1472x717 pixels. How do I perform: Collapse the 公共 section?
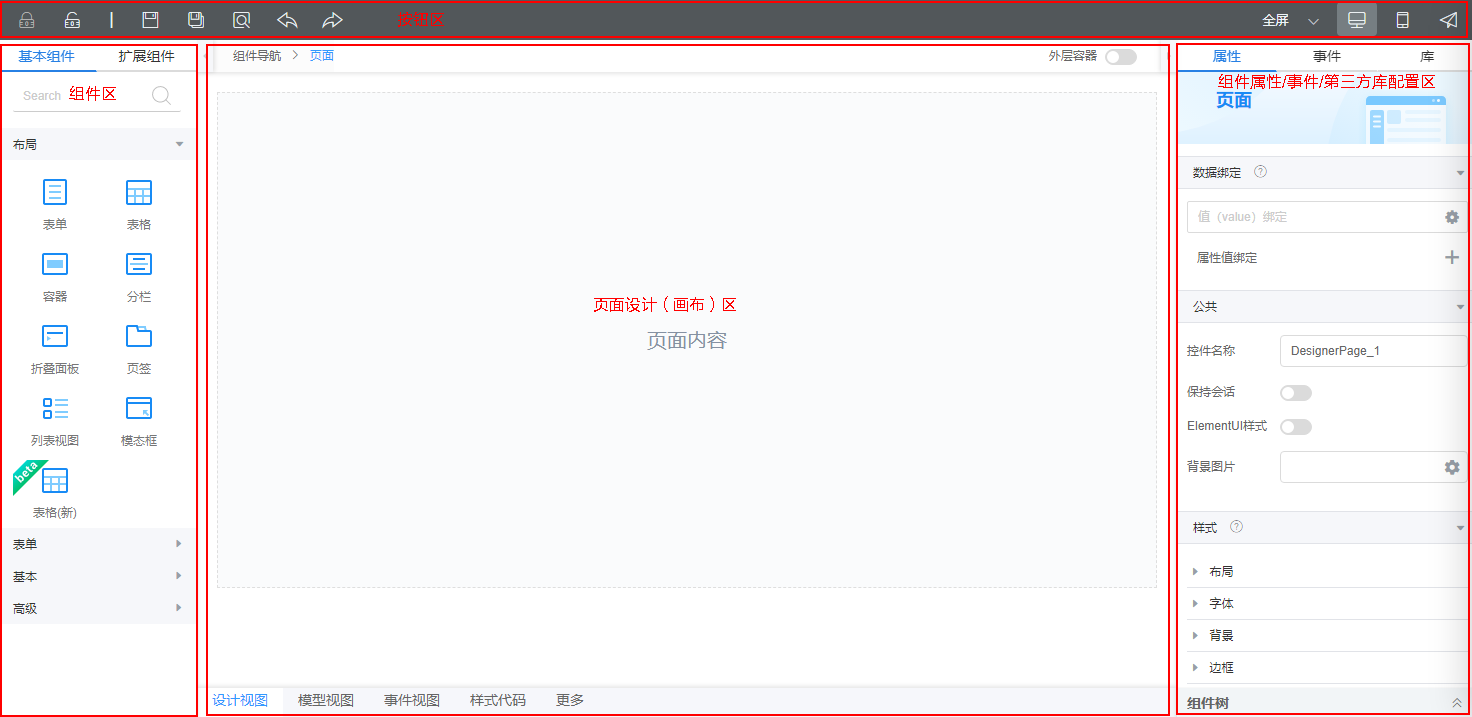click(x=1323, y=306)
